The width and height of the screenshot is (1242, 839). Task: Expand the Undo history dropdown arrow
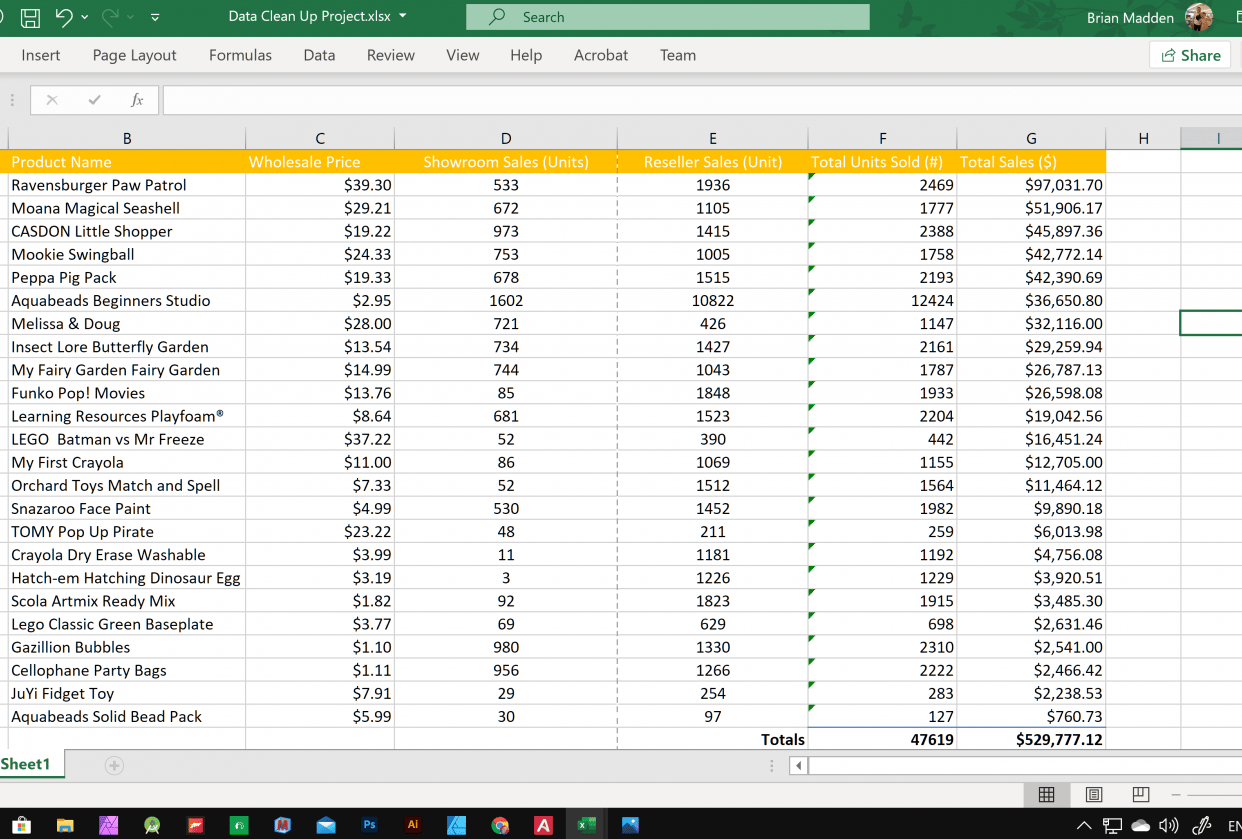point(84,17)
